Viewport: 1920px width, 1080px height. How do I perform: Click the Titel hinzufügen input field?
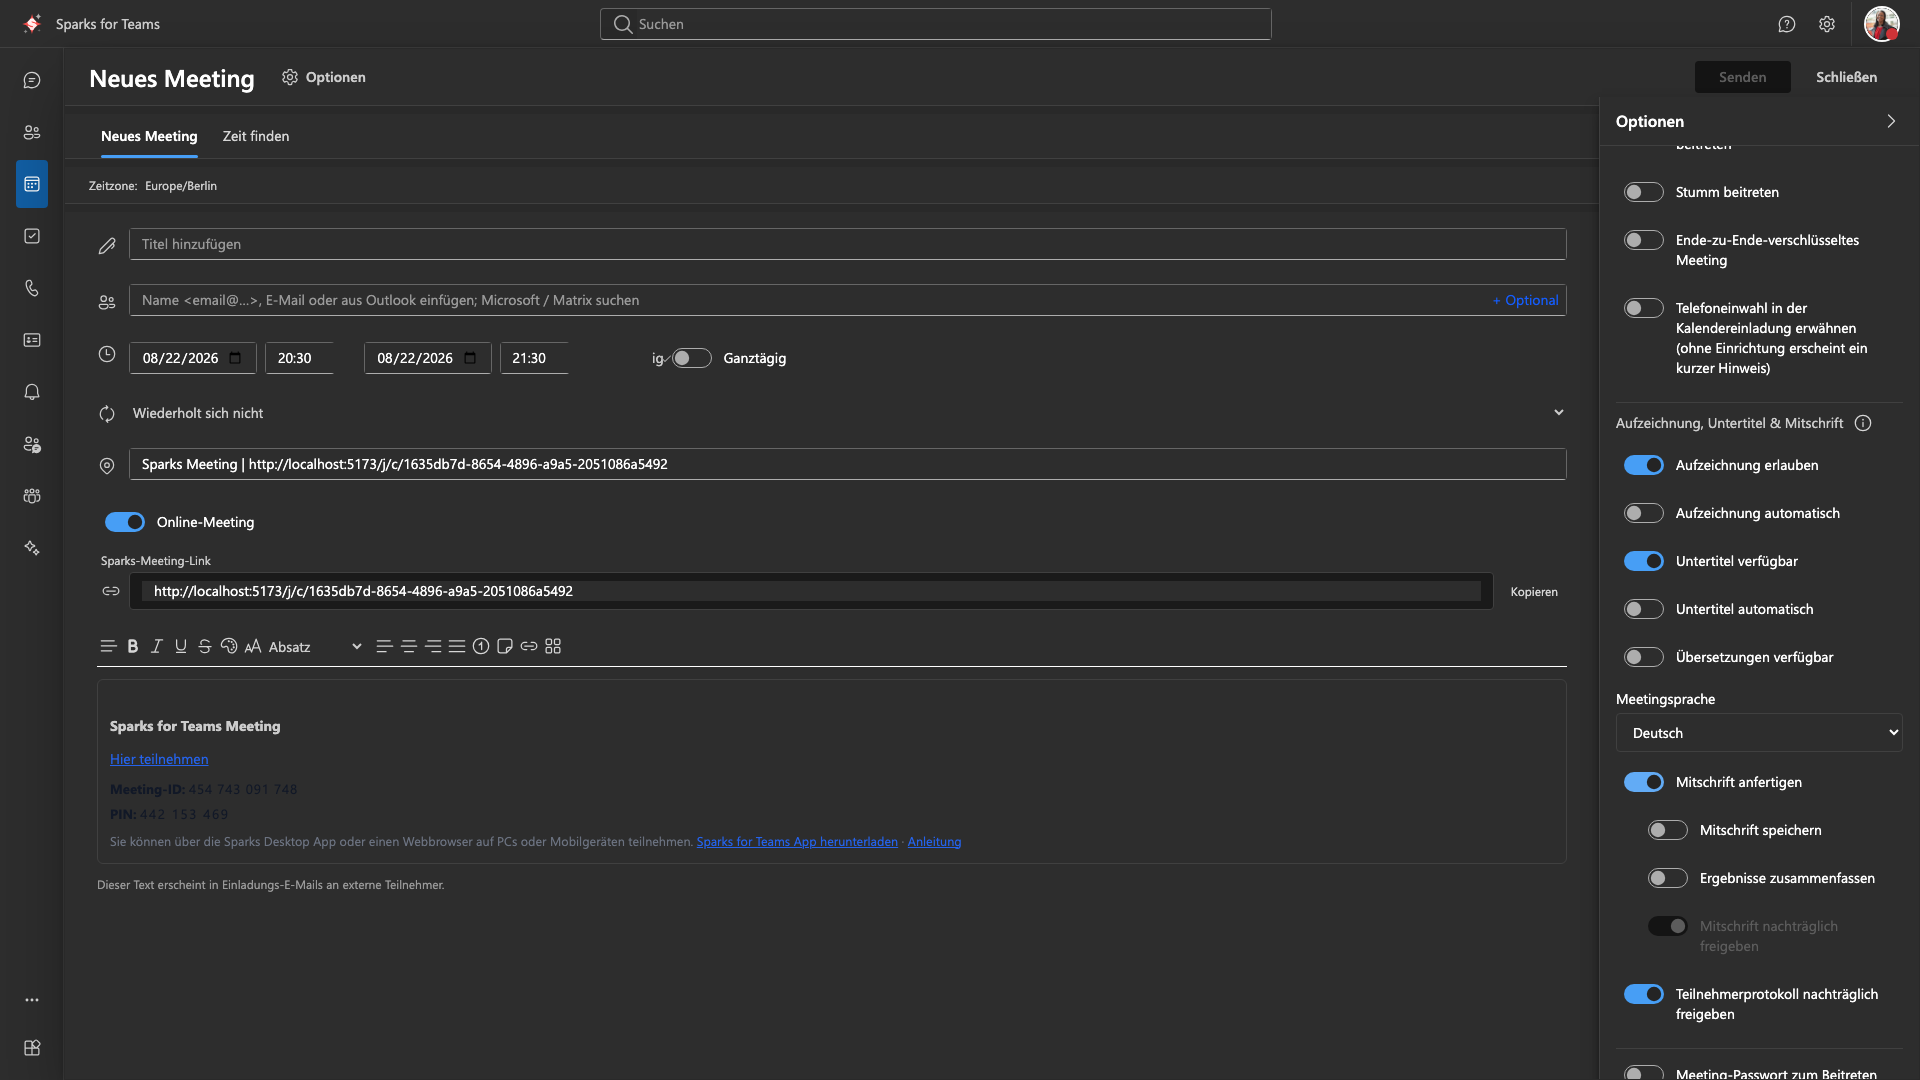click(x=847, y=244)
